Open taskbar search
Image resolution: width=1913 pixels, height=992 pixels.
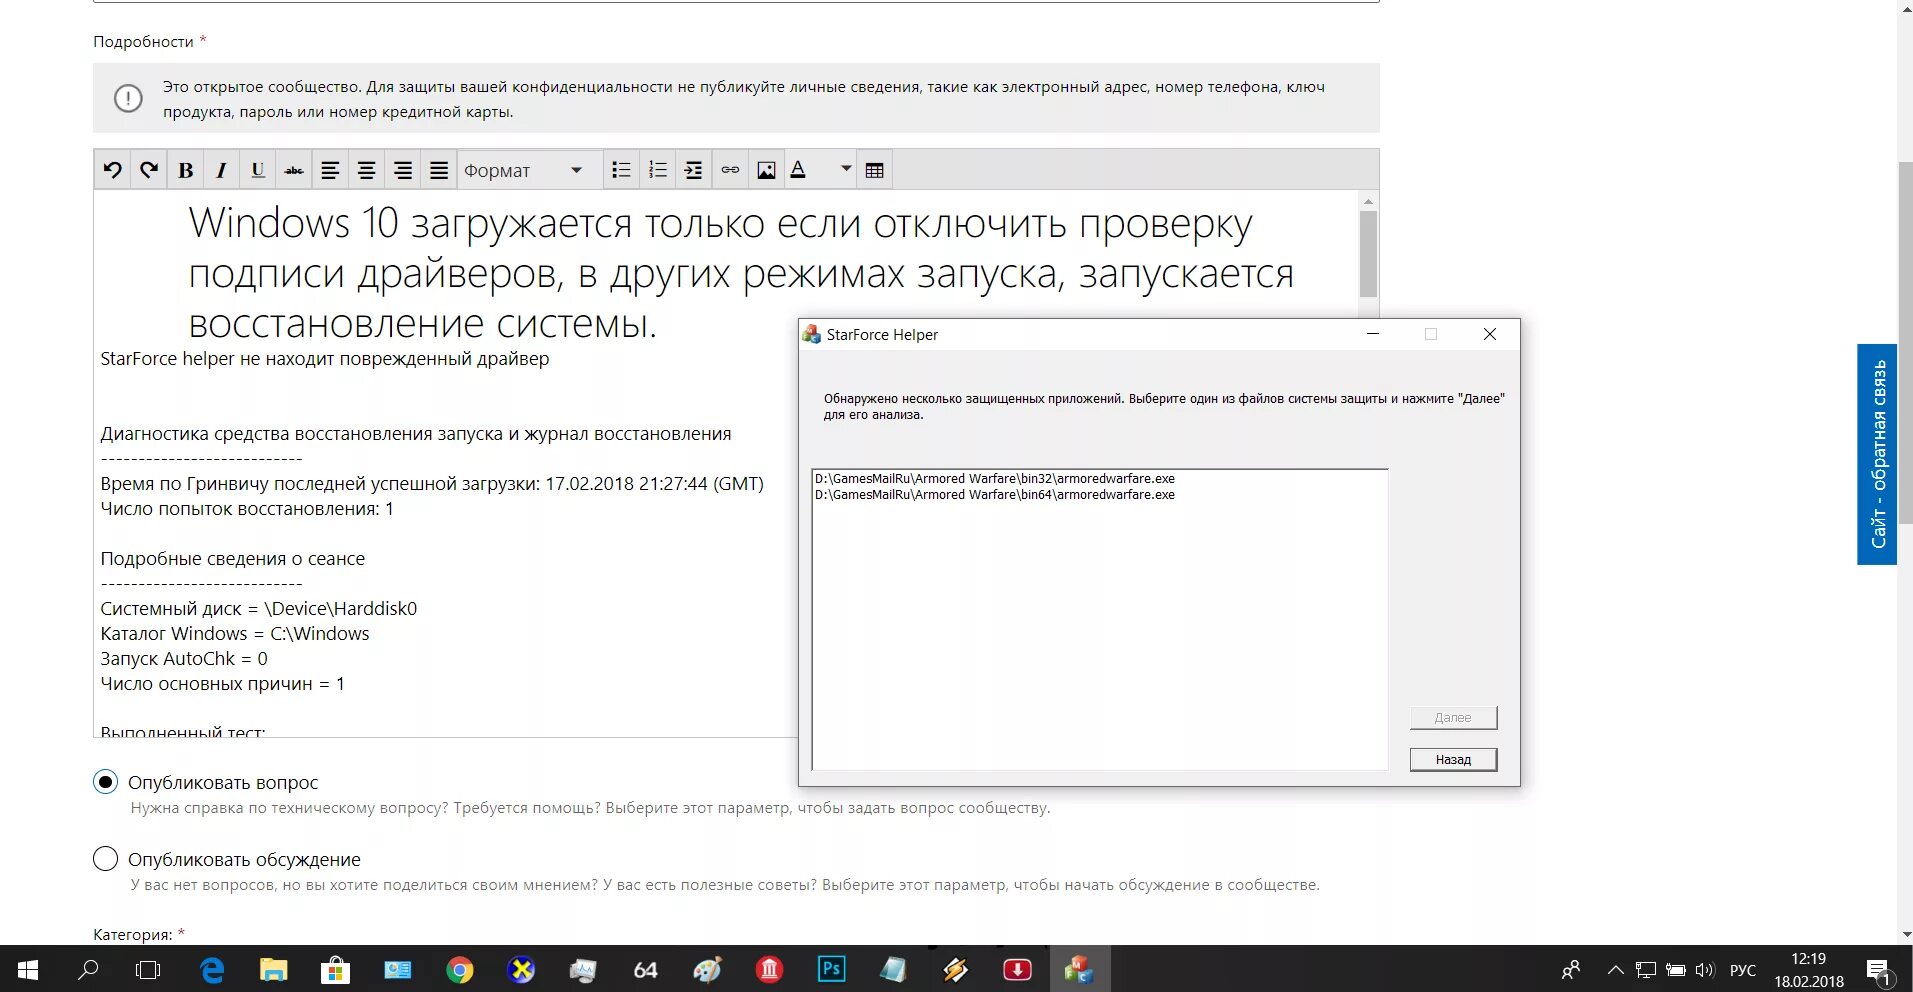click(x=88, y=969)
